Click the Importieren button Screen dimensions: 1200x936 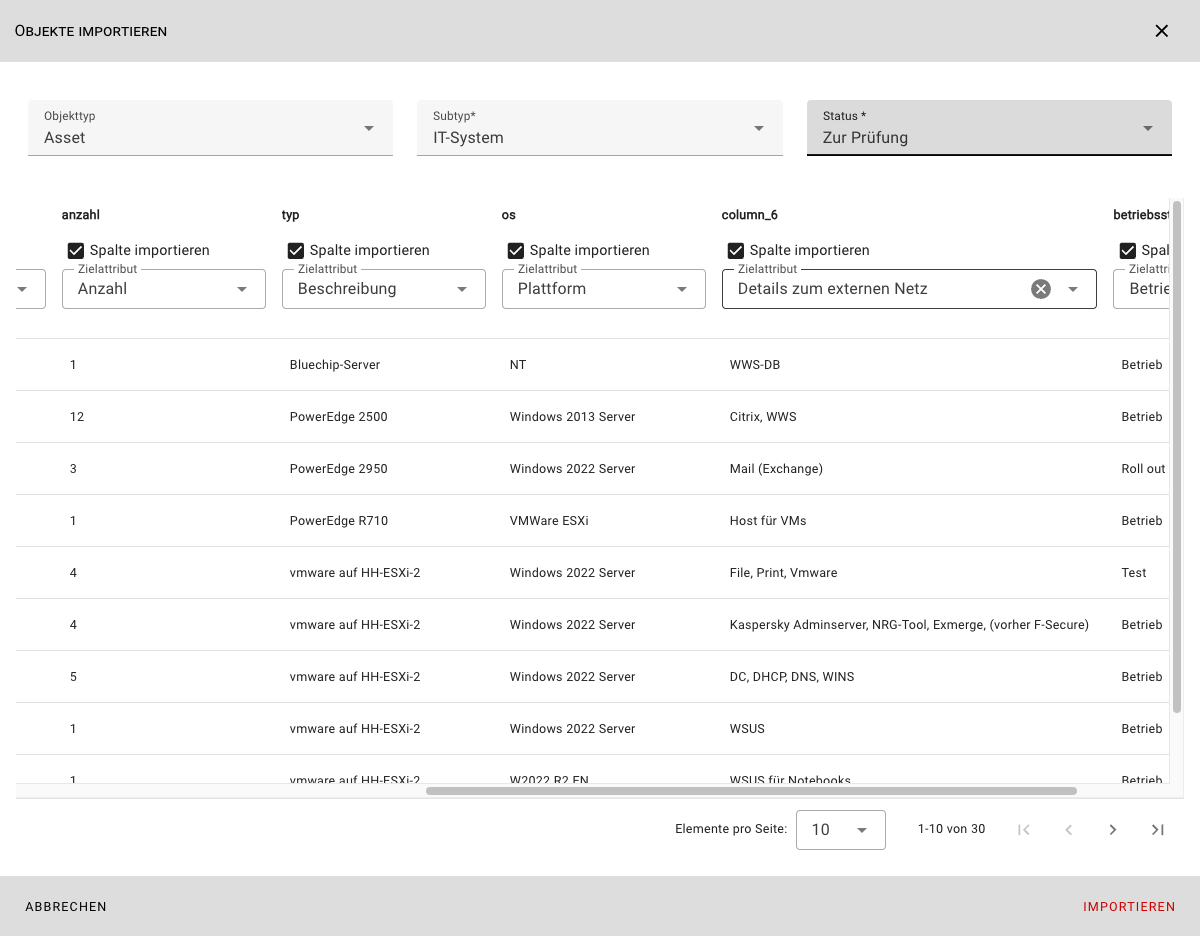tap(1129, 907)
